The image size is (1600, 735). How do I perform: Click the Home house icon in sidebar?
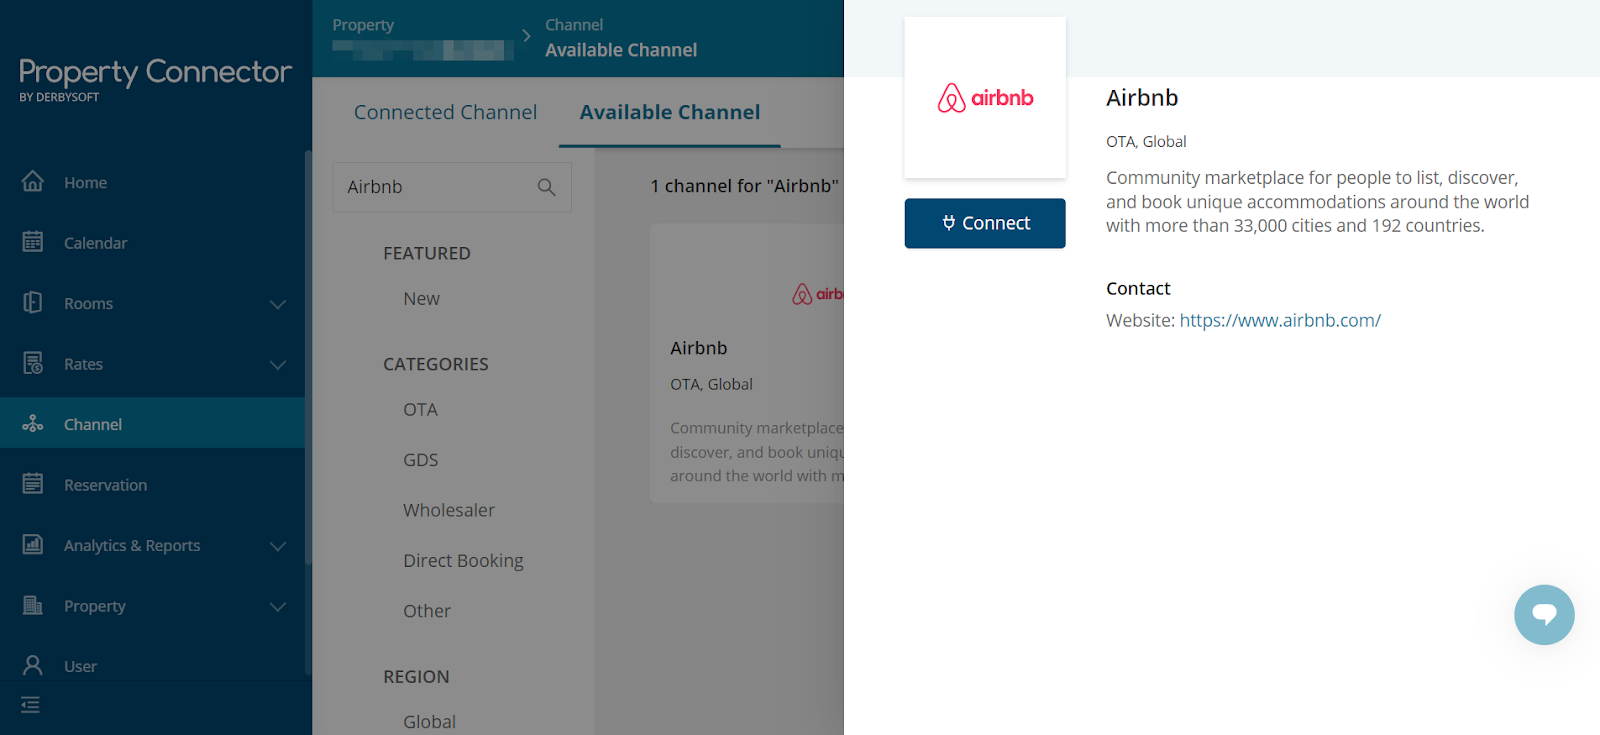click(x=33, y=181)
